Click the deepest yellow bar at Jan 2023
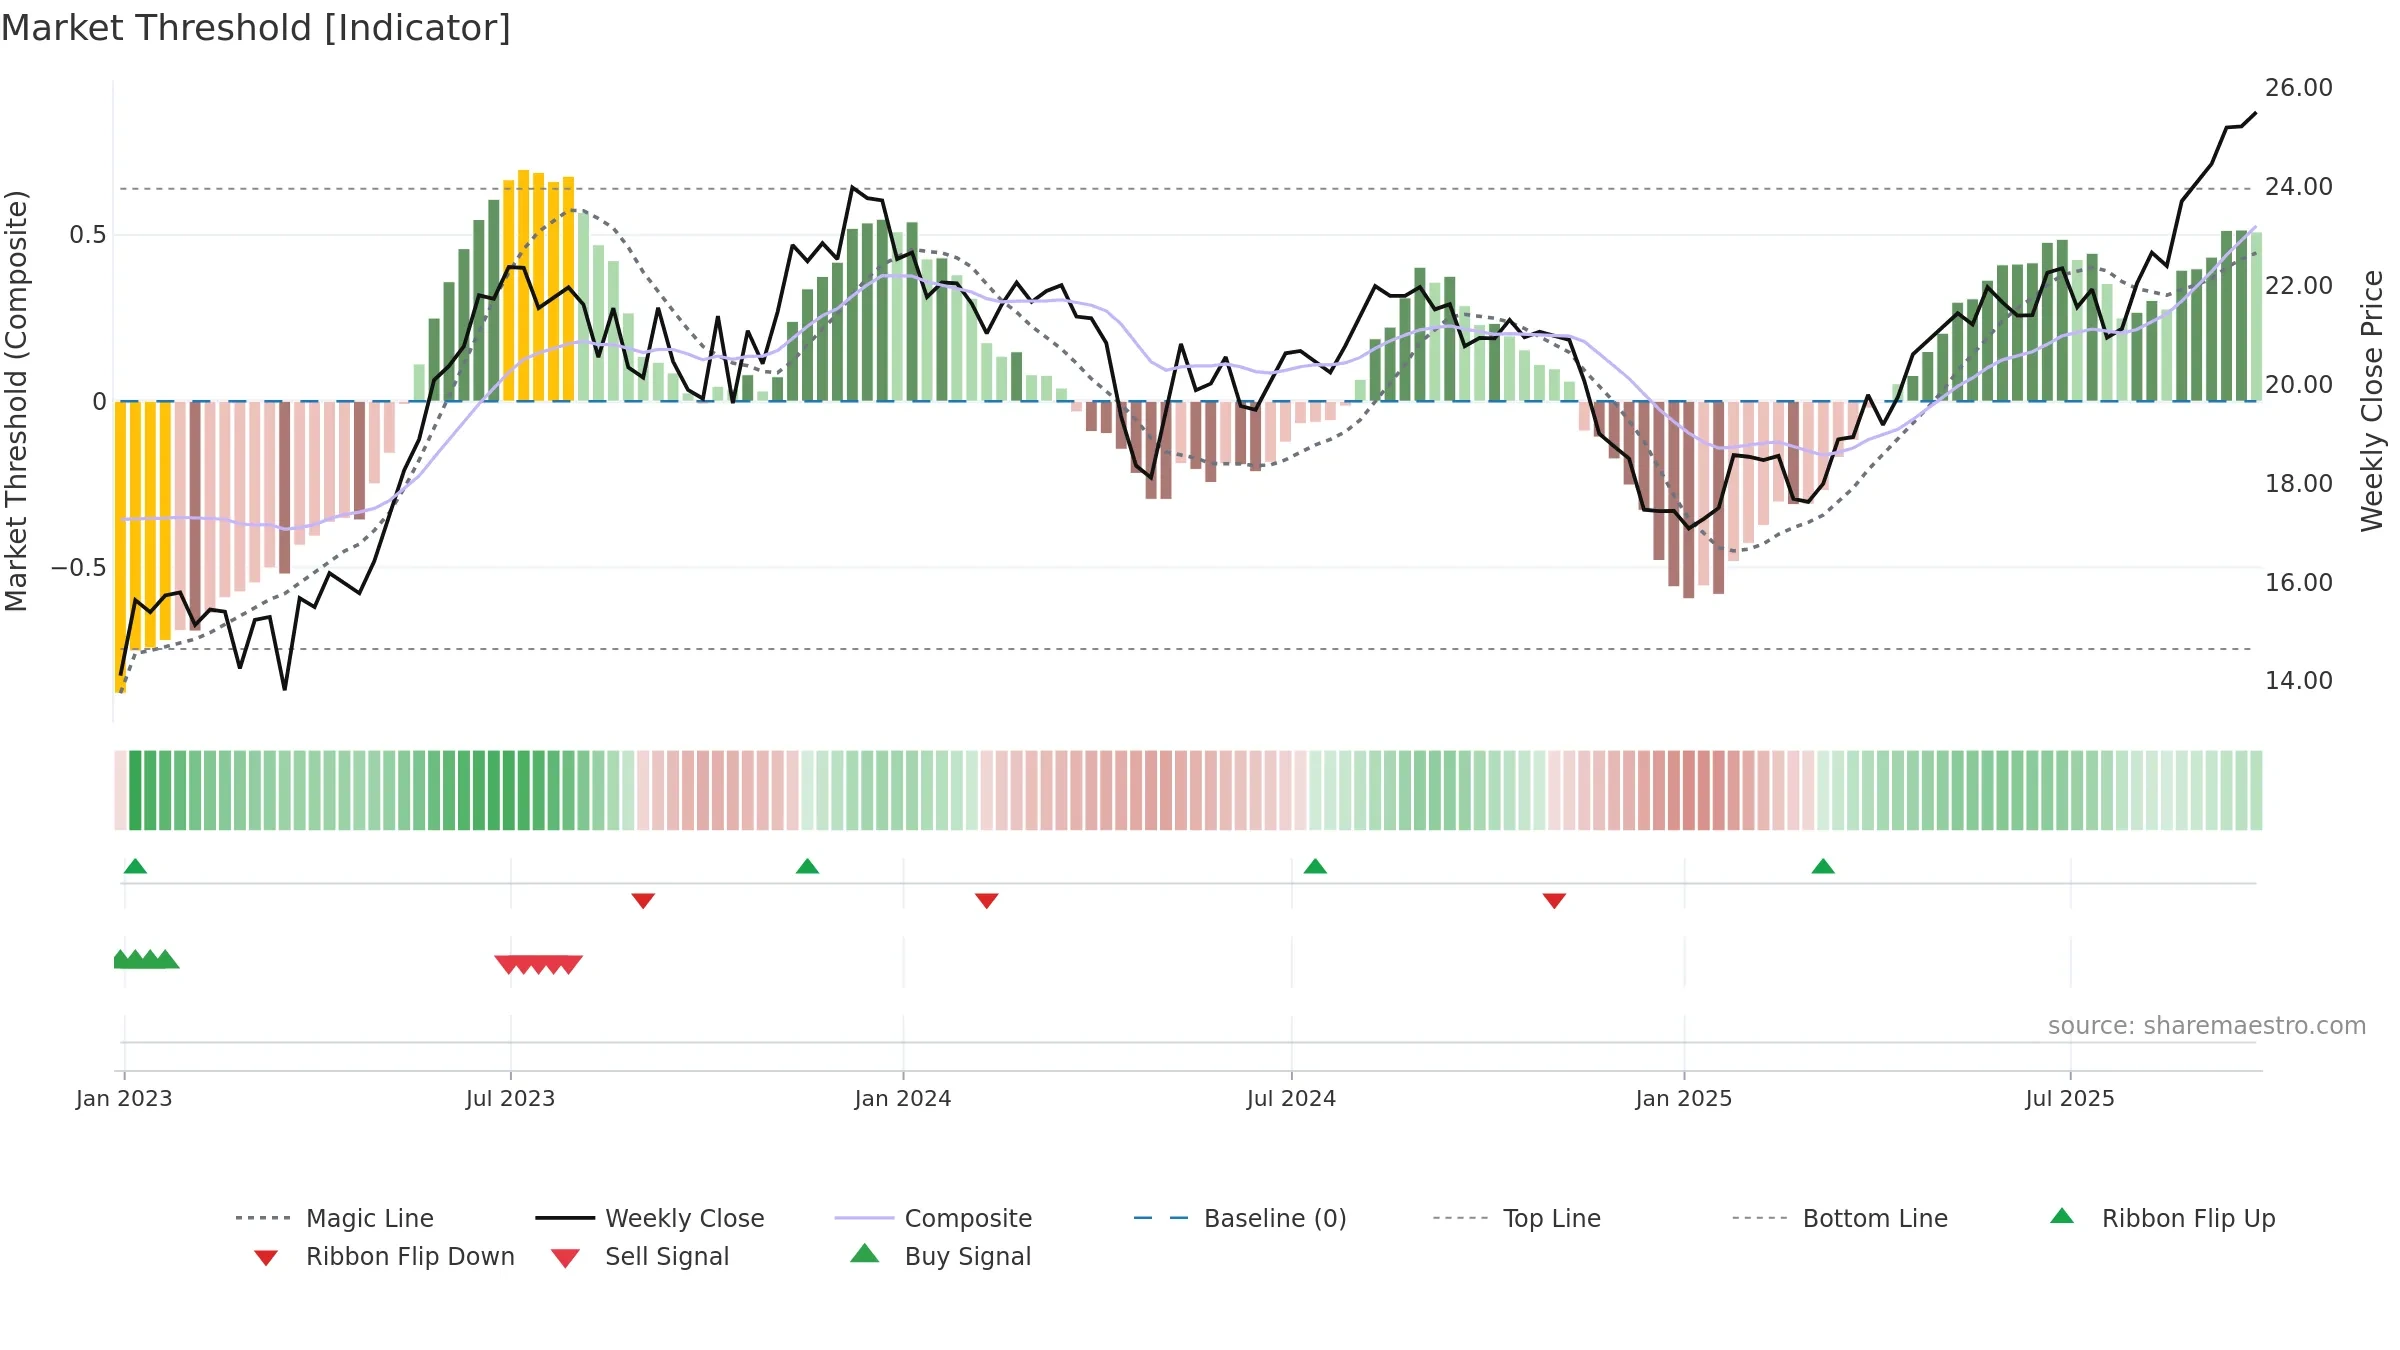The height and width of the screenshot is (1350, 2400). pos(120,547)
